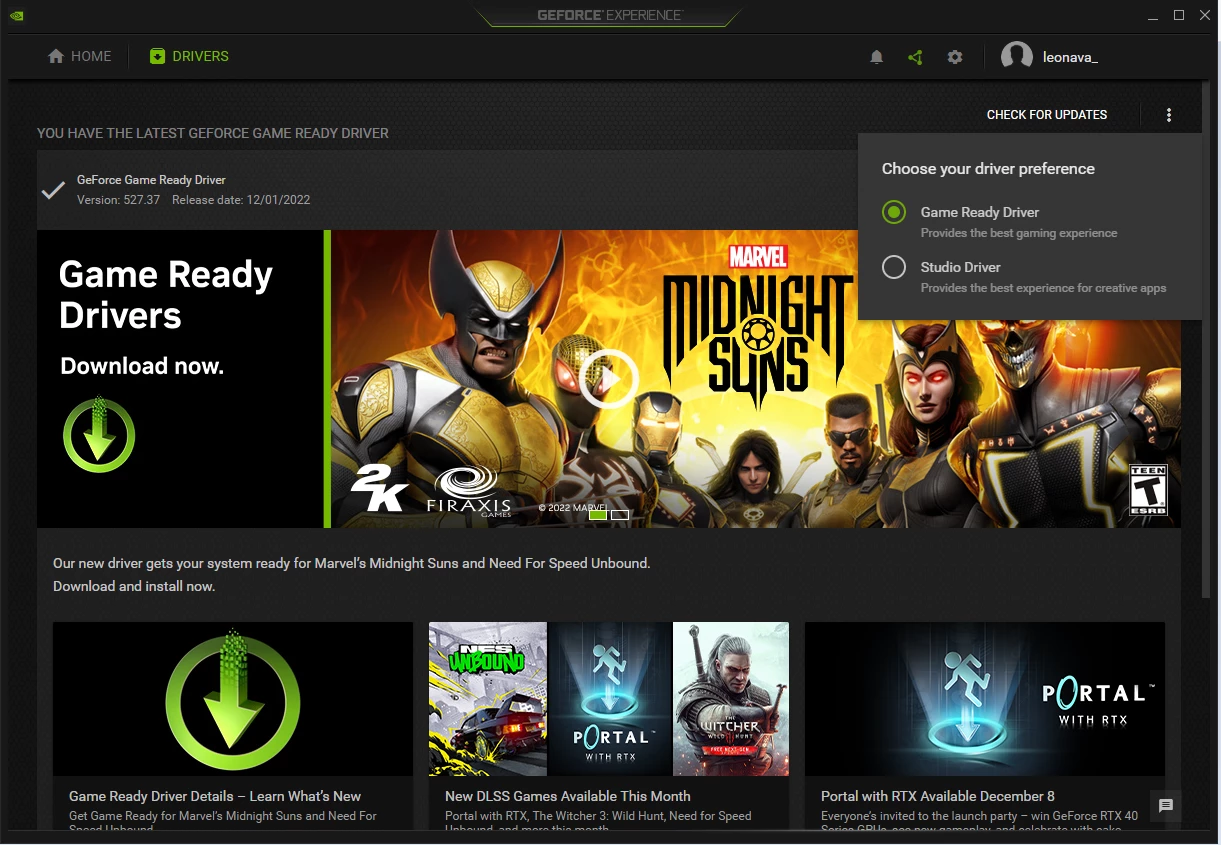Viewport: 1221px width, 845px height.
Task: Open the Game Ready Driver Details thumbnail
Action: (x=233, y=699)
